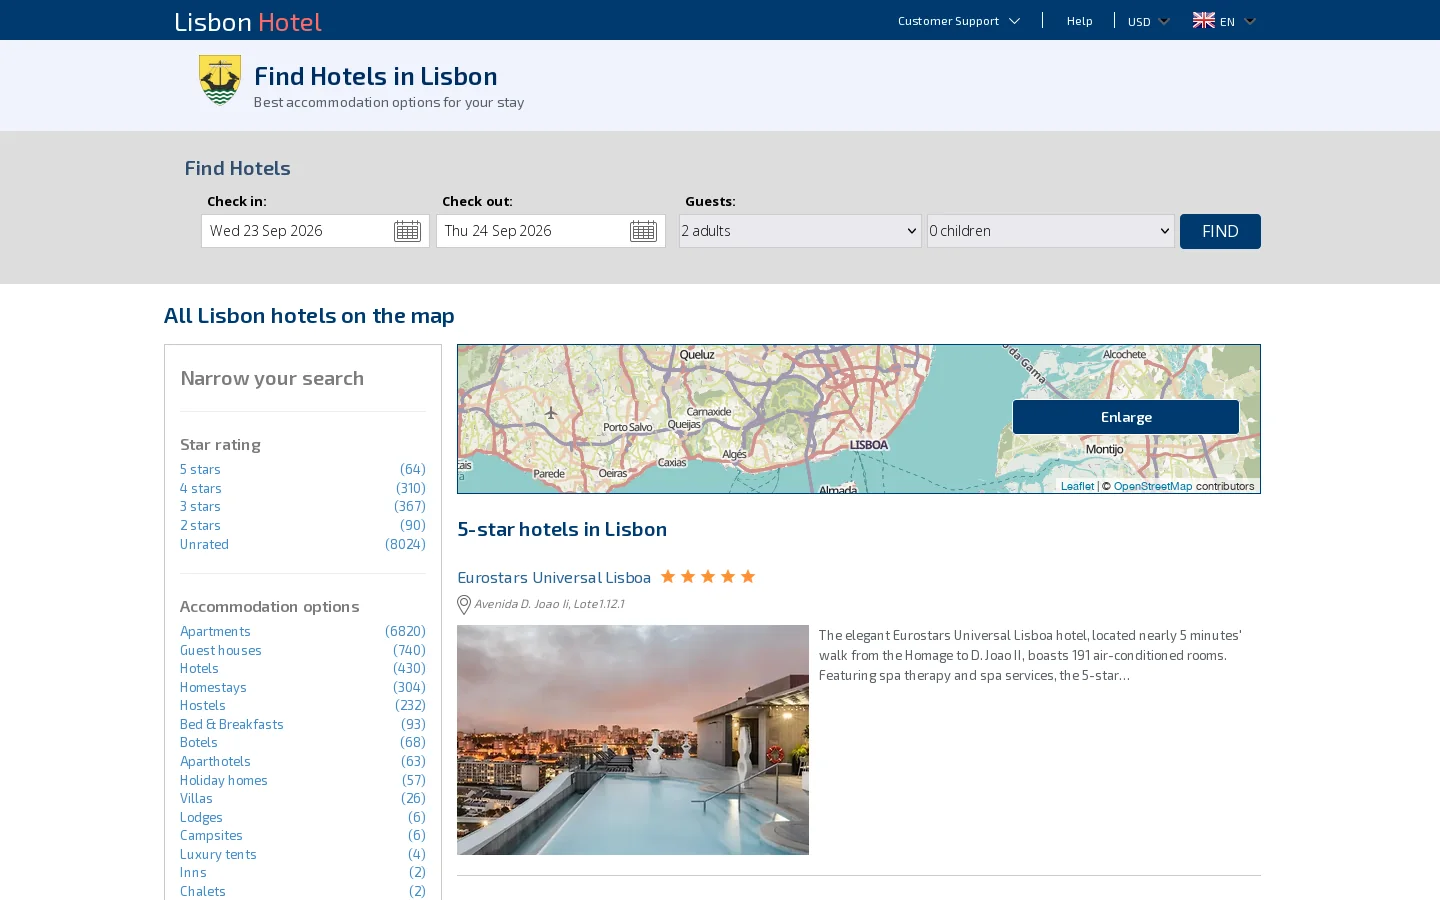1440x900 pixels.
Task: Click the check-out date field
Action: [551, 231]
